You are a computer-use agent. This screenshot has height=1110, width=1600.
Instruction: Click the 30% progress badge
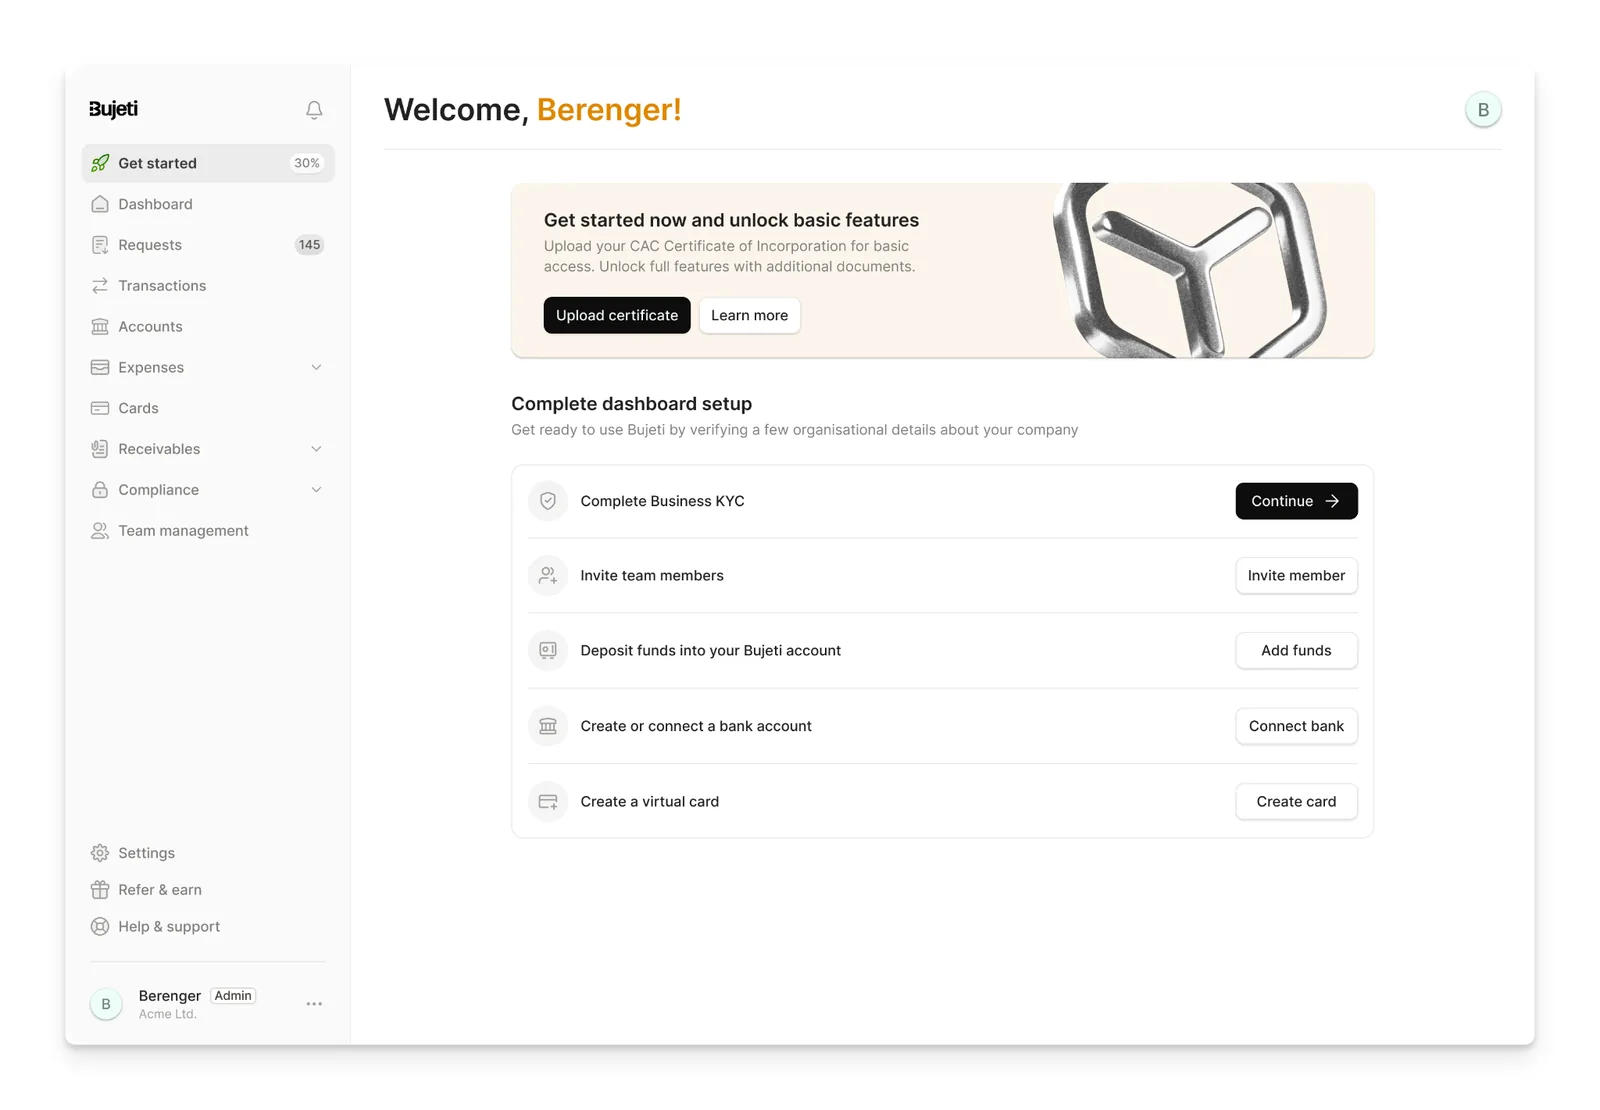coord(307,163)
